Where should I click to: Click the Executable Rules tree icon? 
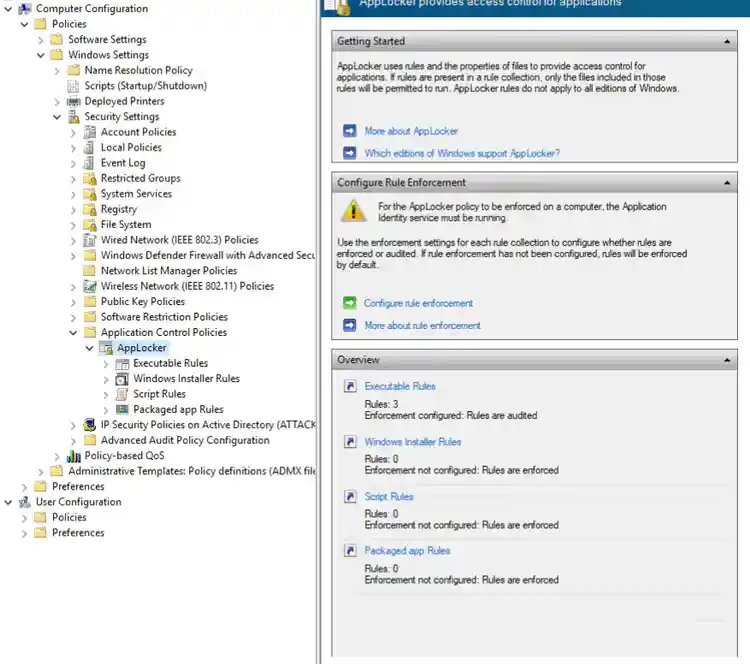(122, 364)
